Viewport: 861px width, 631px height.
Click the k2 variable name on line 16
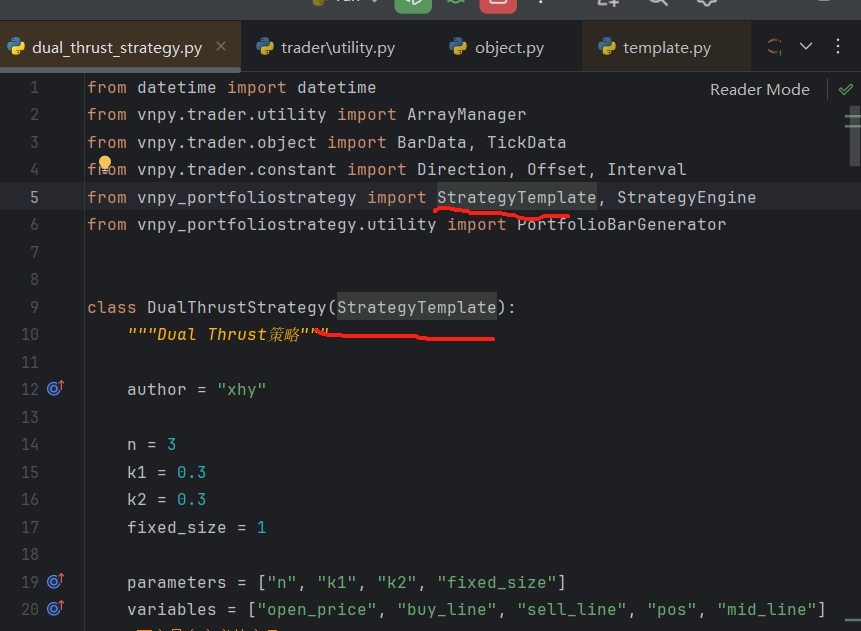click(x=137, y=499)
